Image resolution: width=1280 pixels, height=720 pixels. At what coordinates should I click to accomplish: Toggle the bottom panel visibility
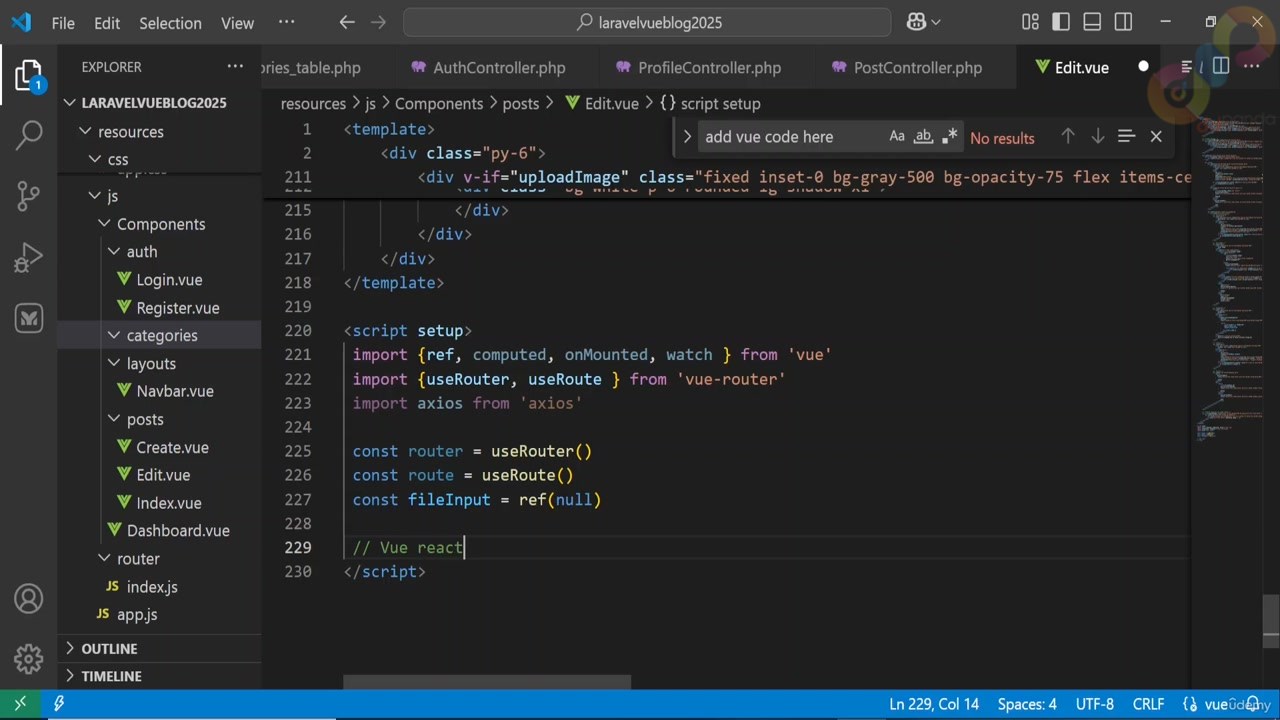pos(1092,22)
